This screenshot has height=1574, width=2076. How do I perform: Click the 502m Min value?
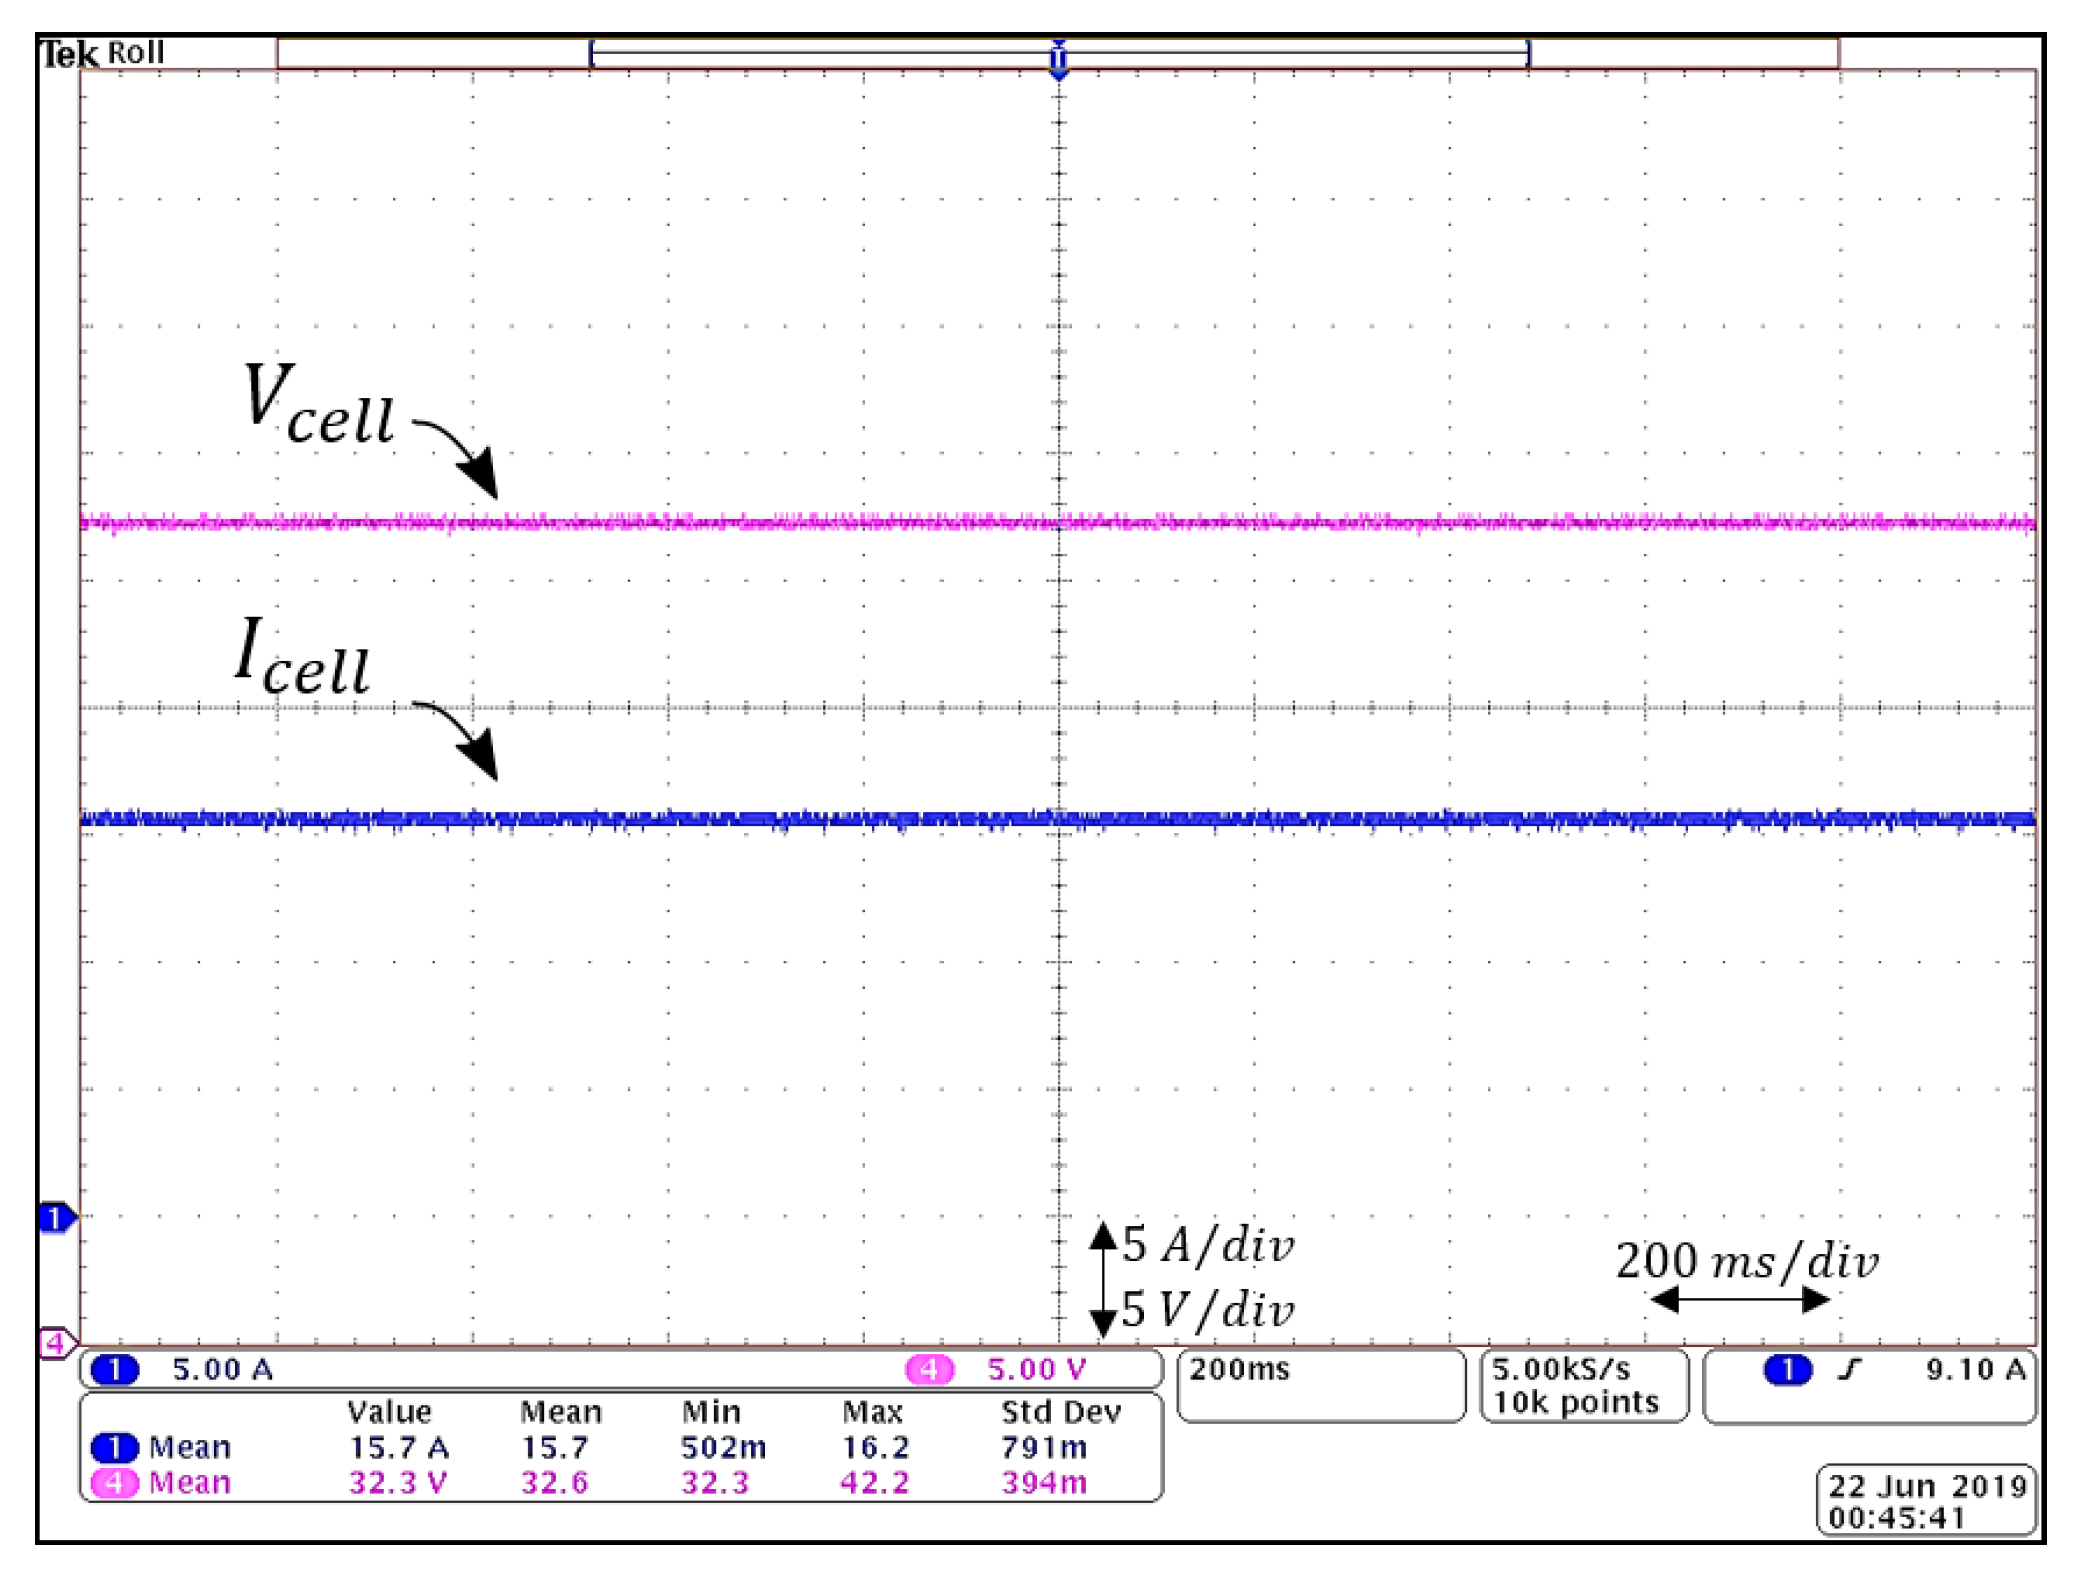tap(723, 1447)
